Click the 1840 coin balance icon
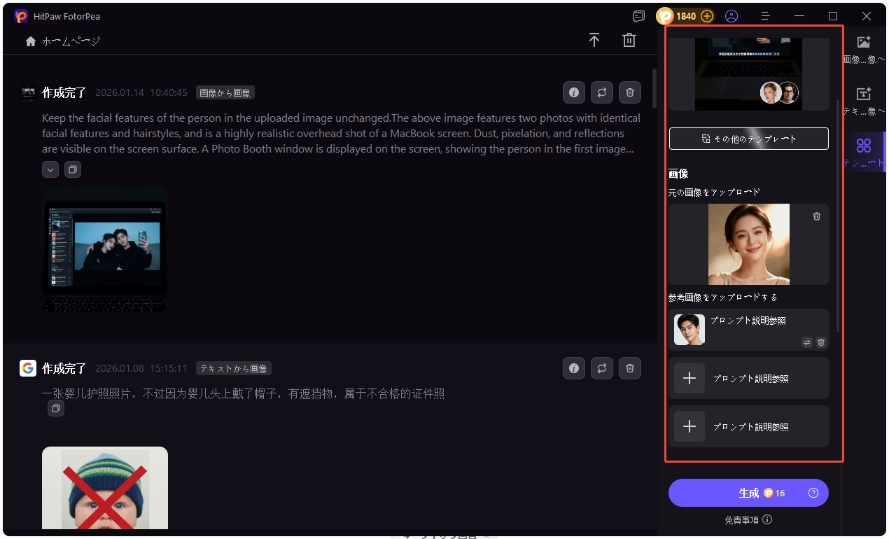 664,16
